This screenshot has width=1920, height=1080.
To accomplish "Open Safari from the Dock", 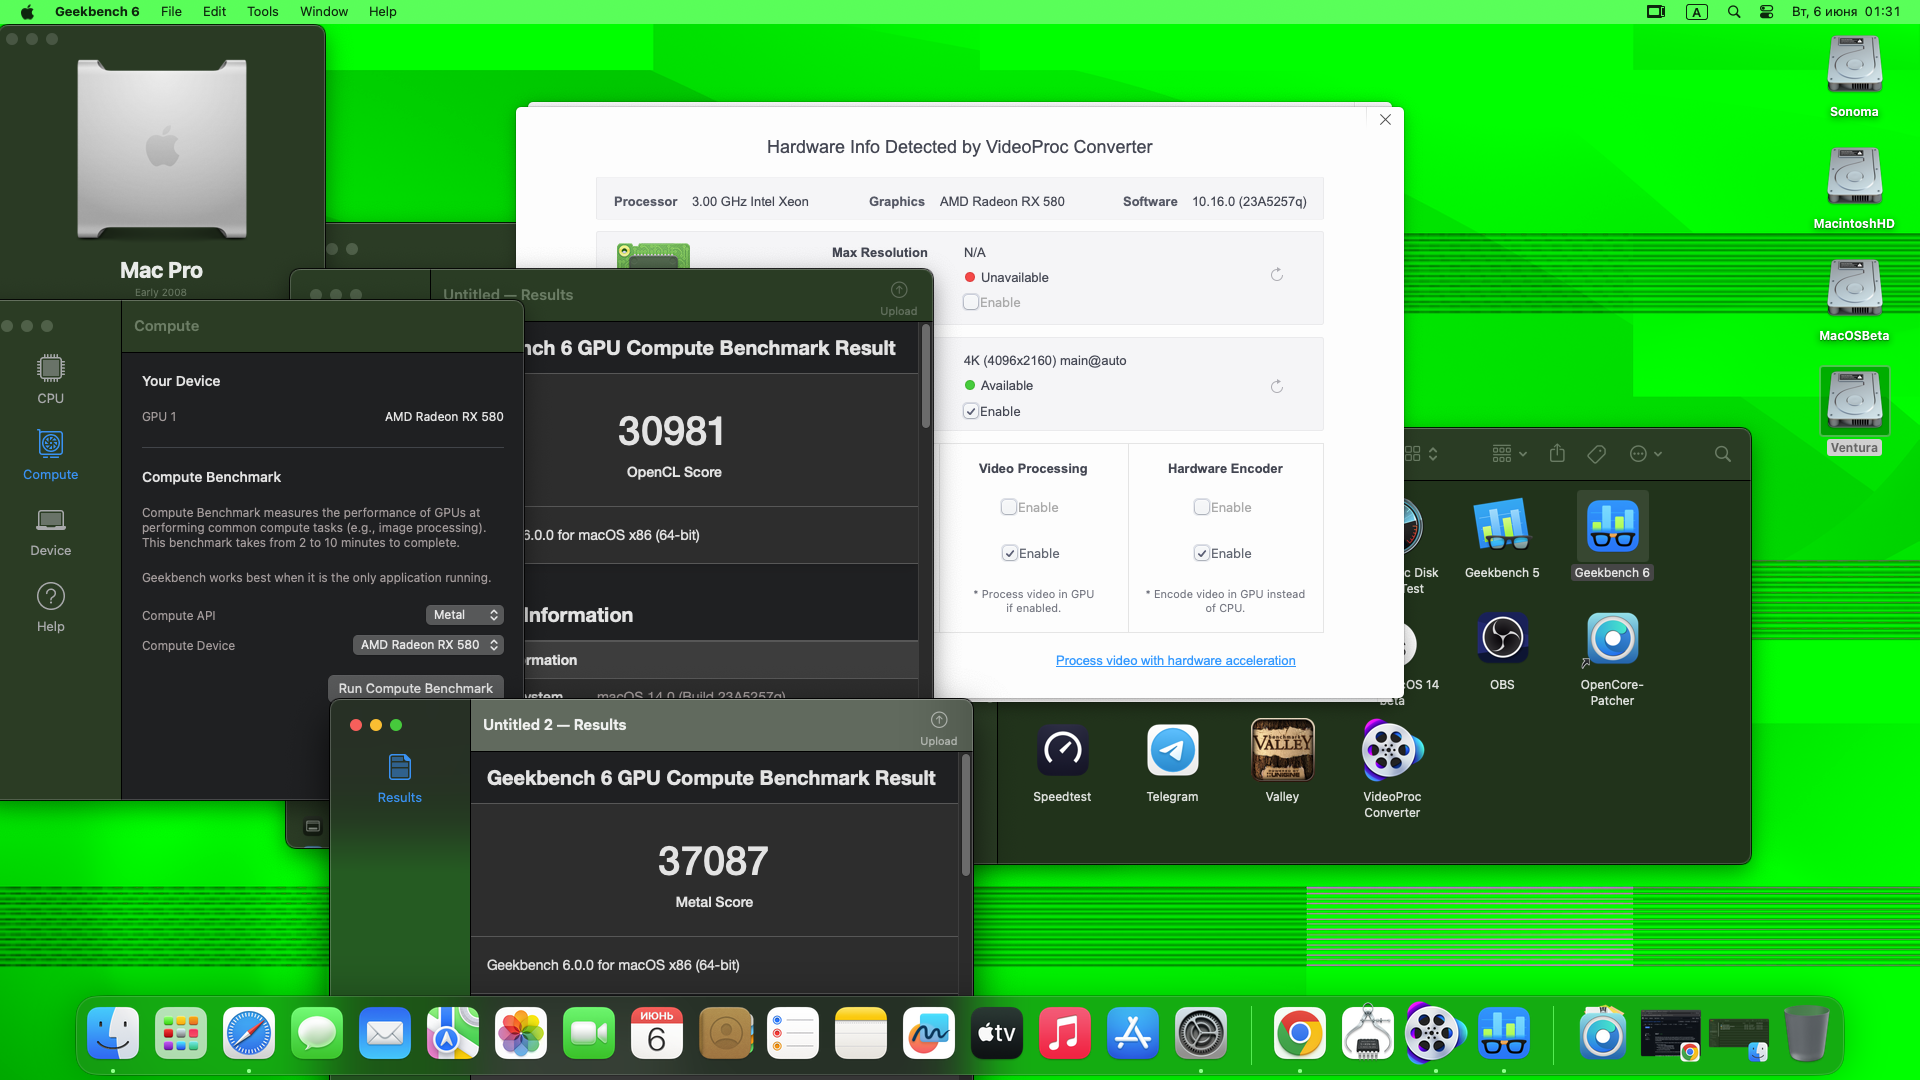I will point(249,1034).
